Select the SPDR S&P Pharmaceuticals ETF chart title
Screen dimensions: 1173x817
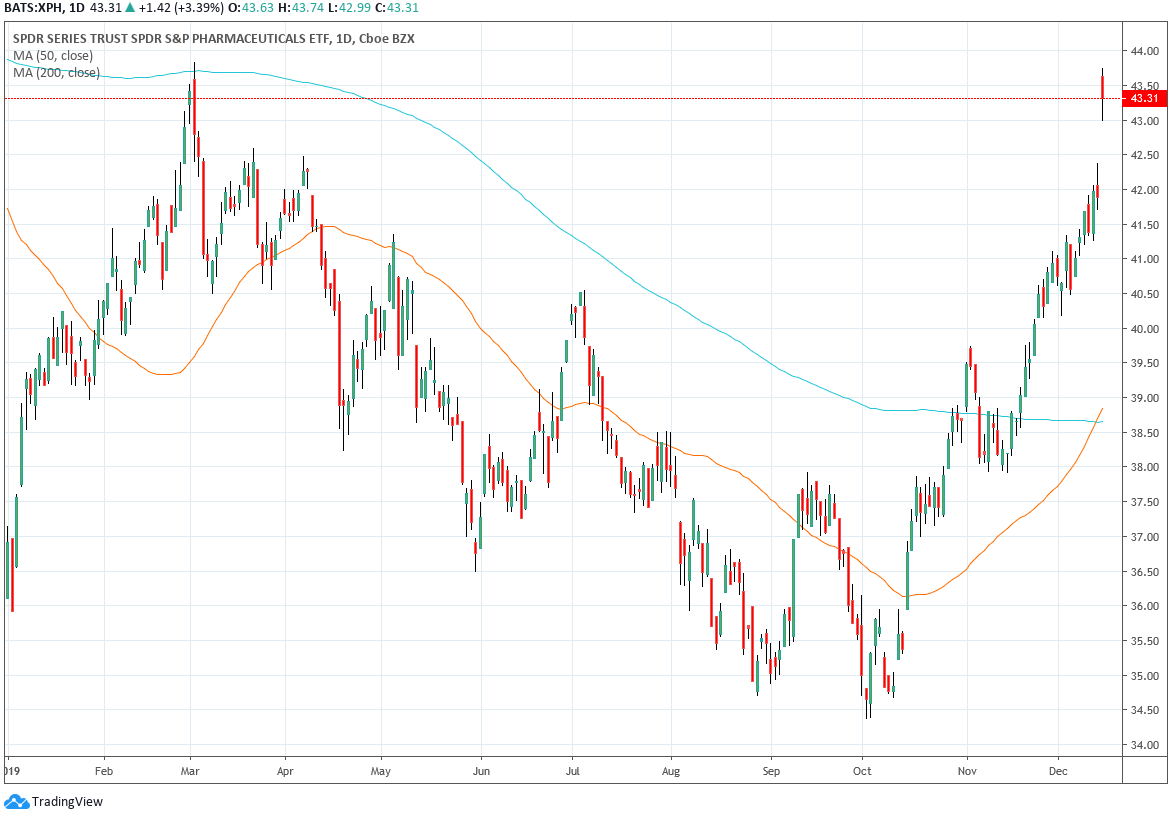coord(213,38)
